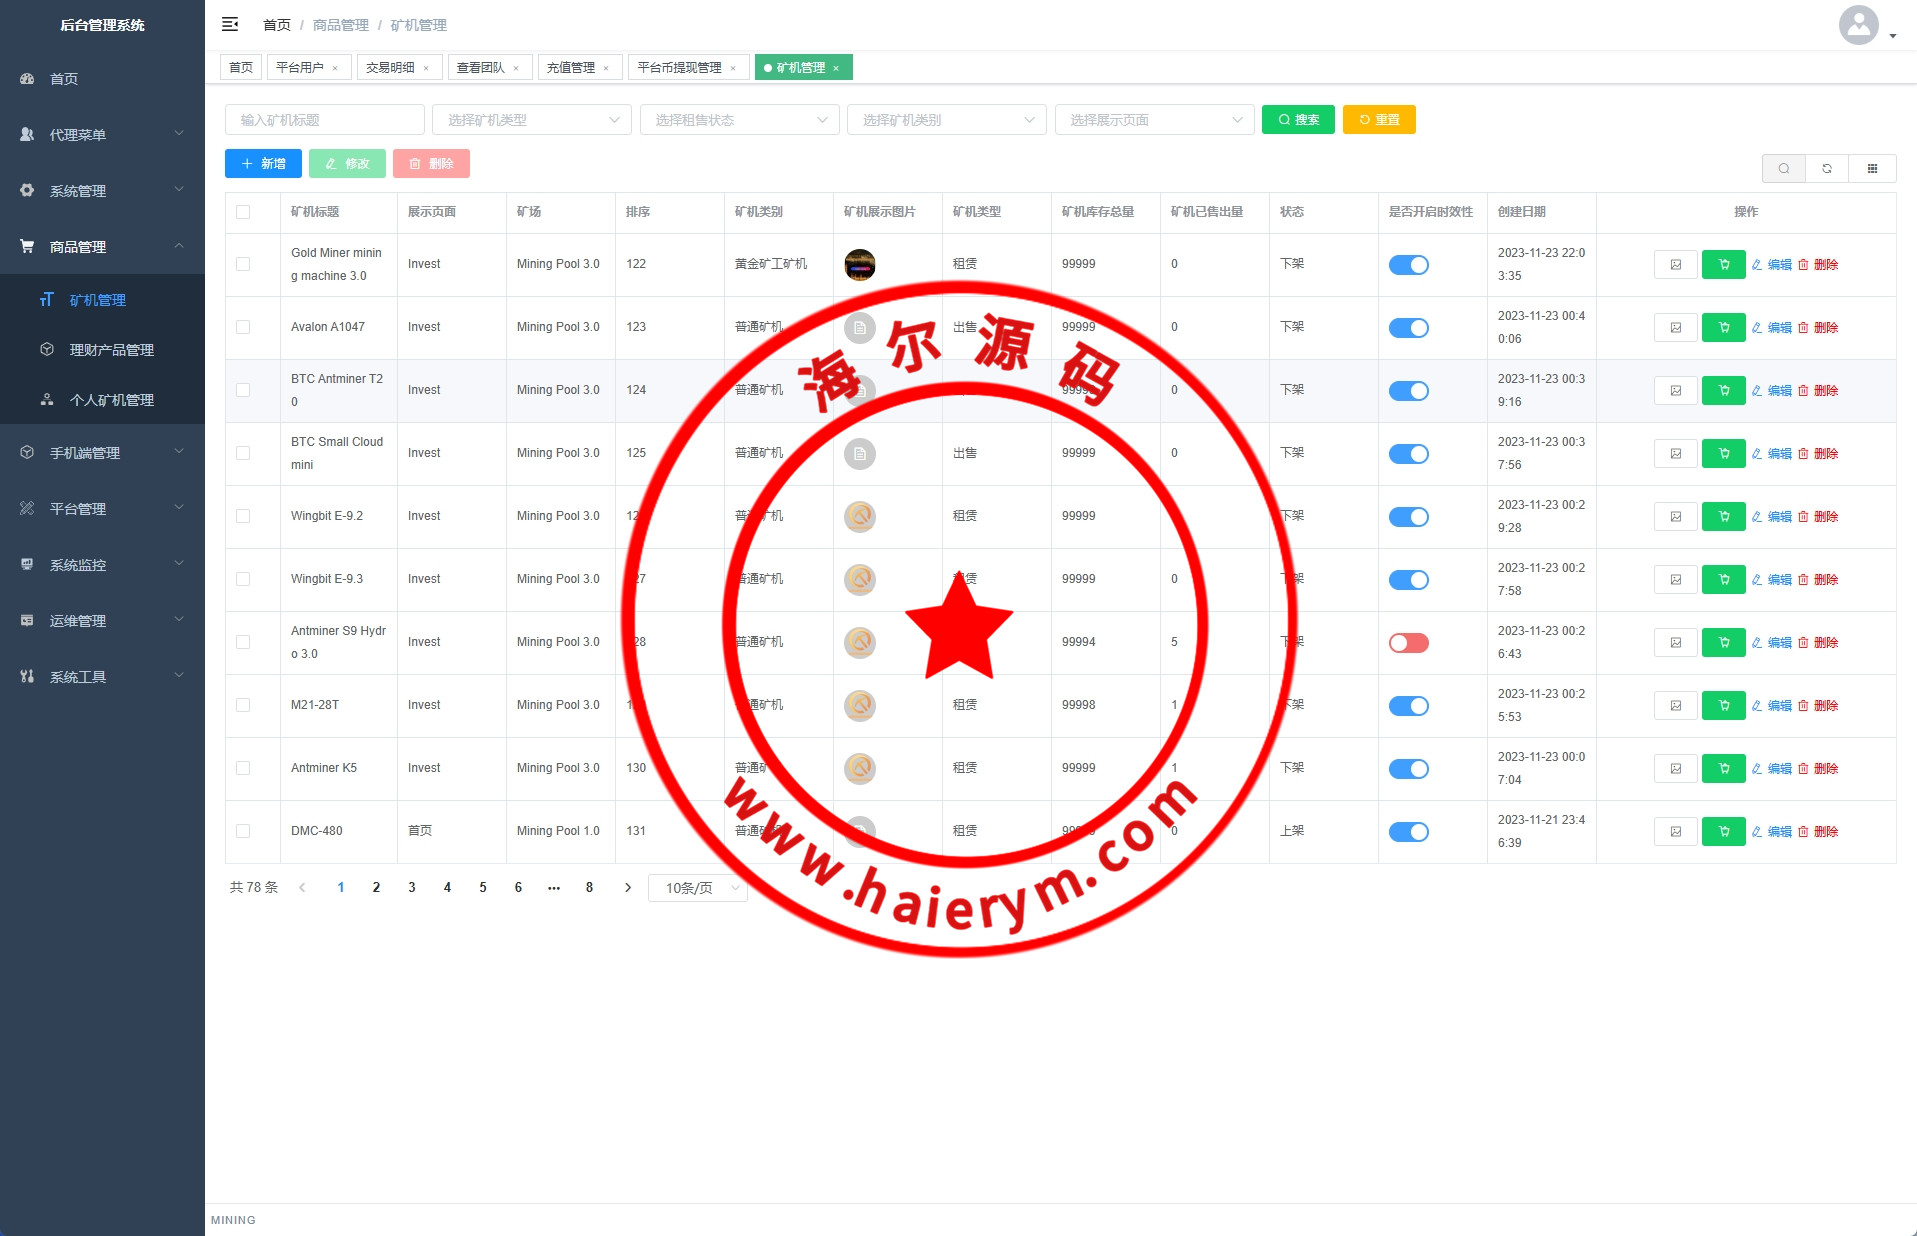Click the blue 新增 button
This screenshot has width=1917, height=1236.
263,164
